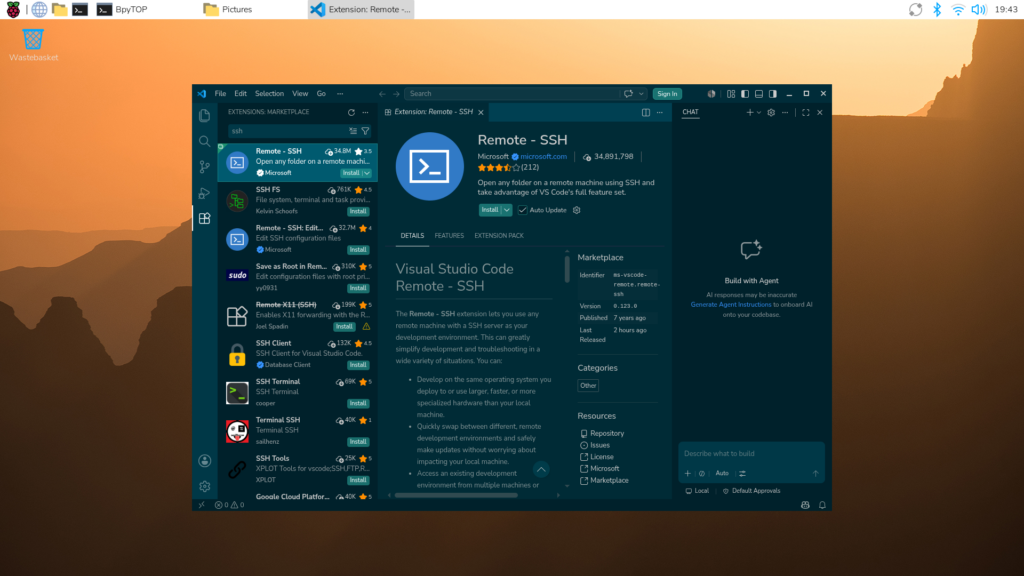Open the Search view in activity bar
The height and width of the screenshot is (576, 1024).
click(x=204, y=141)
